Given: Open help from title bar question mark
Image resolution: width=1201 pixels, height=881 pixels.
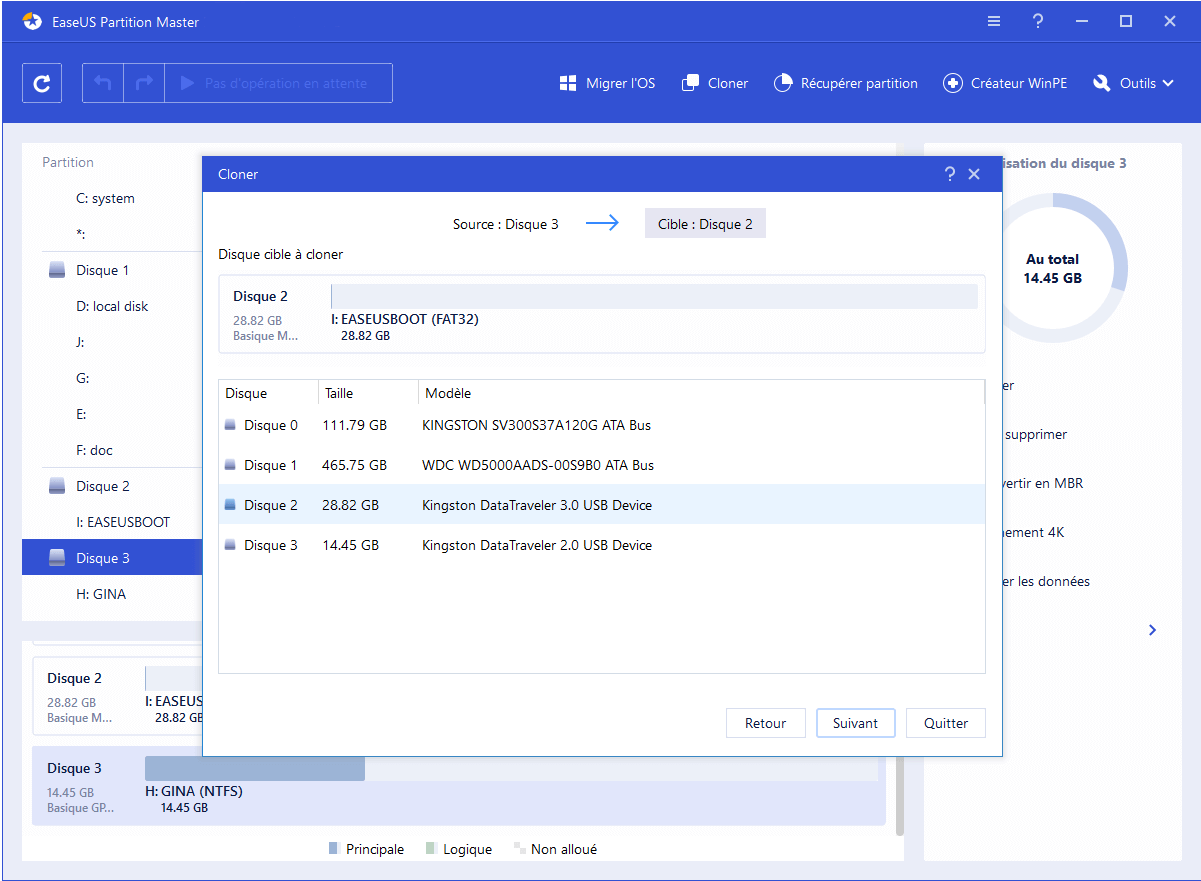Looking at the screenshot, I should click(x=1038, y=21).
